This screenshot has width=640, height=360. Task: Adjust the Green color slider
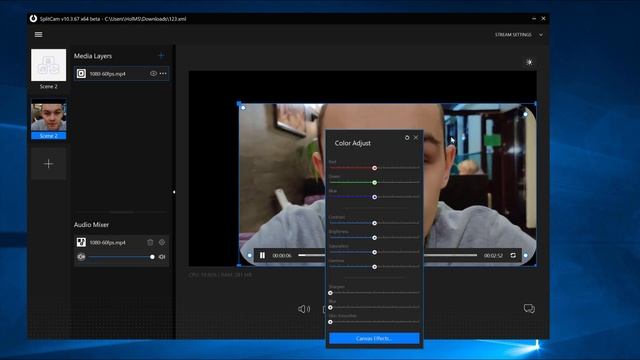click(x=374, y=182)
